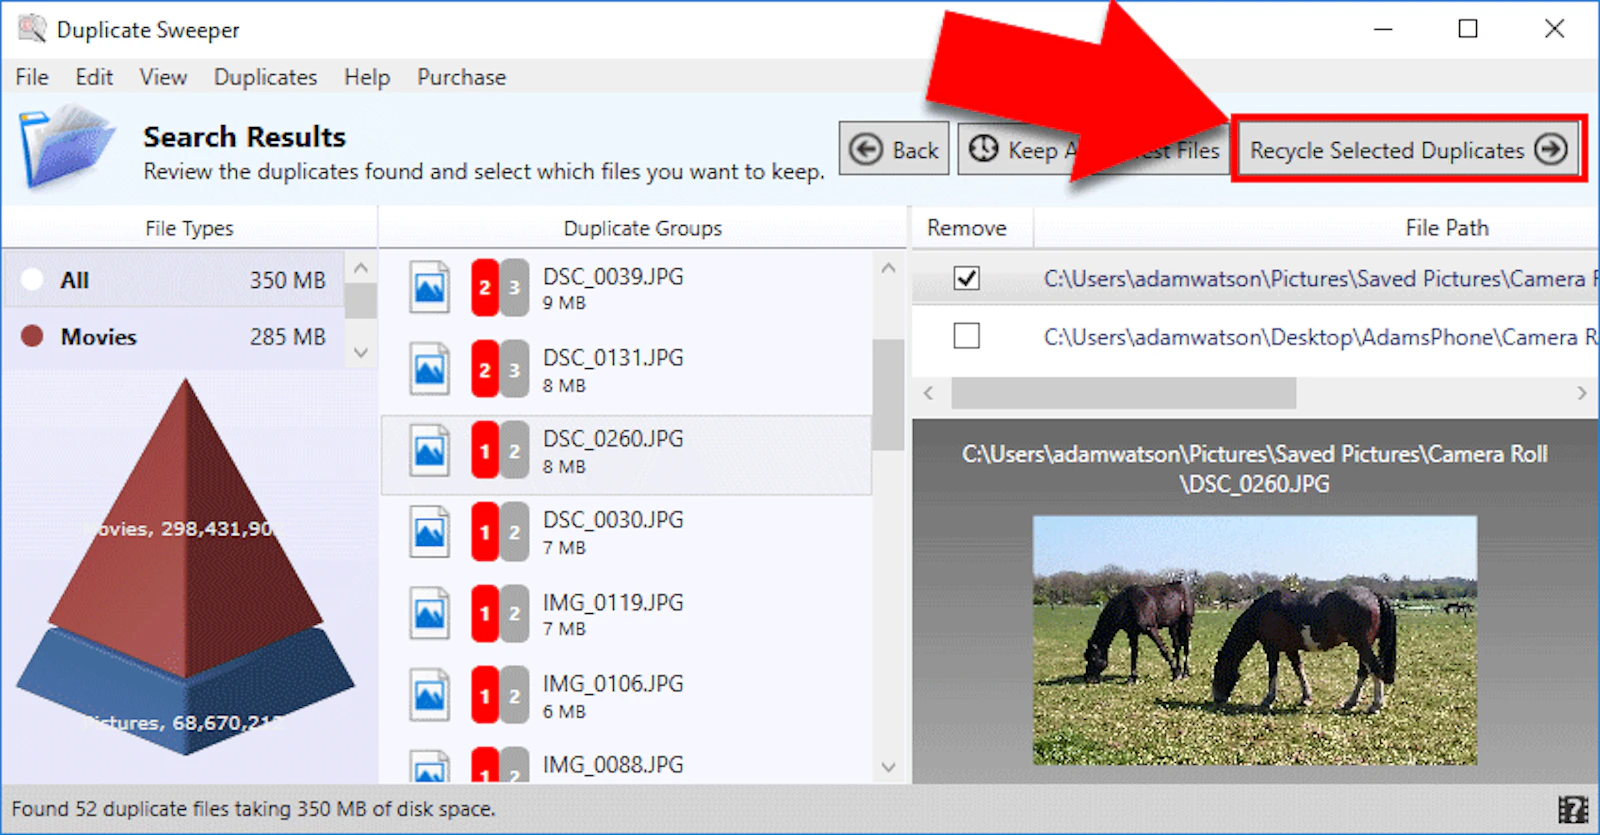The height and width of the screenshot is (835, 1600).
Task: Click the blue Pictures pyramid section
Action: (186, 690)
